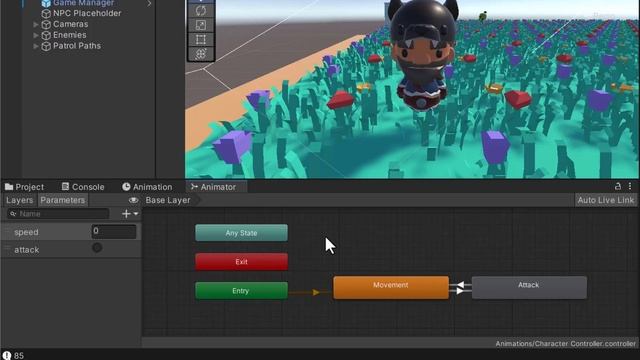Select Enemies in hierarchy
The width and height of the screenshot is (640, 360).
(70, 36)
